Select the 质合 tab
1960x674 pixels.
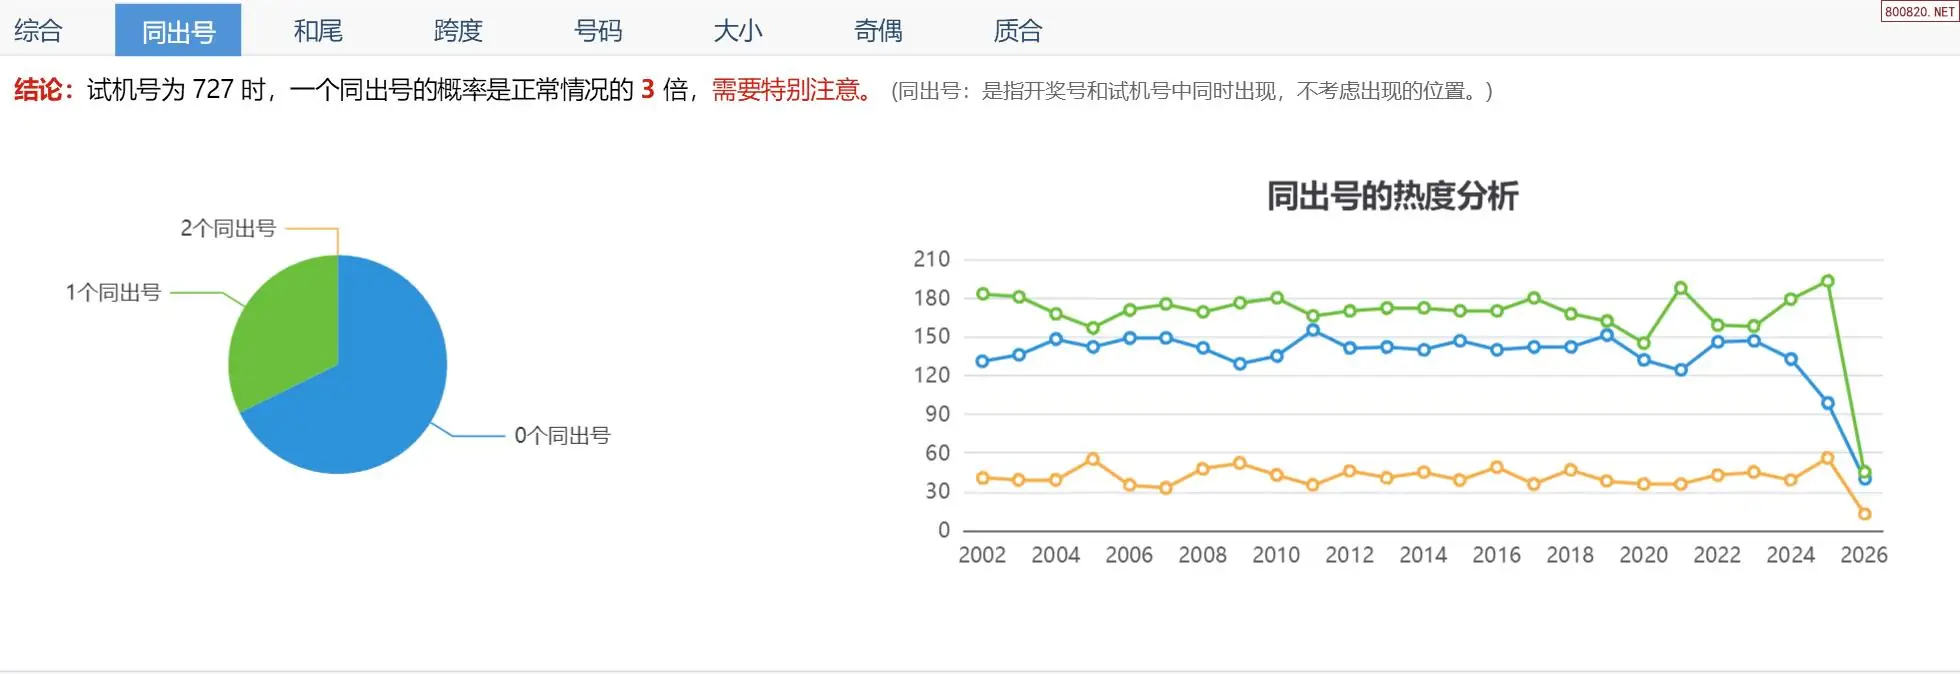click(x=1018, y=30)
